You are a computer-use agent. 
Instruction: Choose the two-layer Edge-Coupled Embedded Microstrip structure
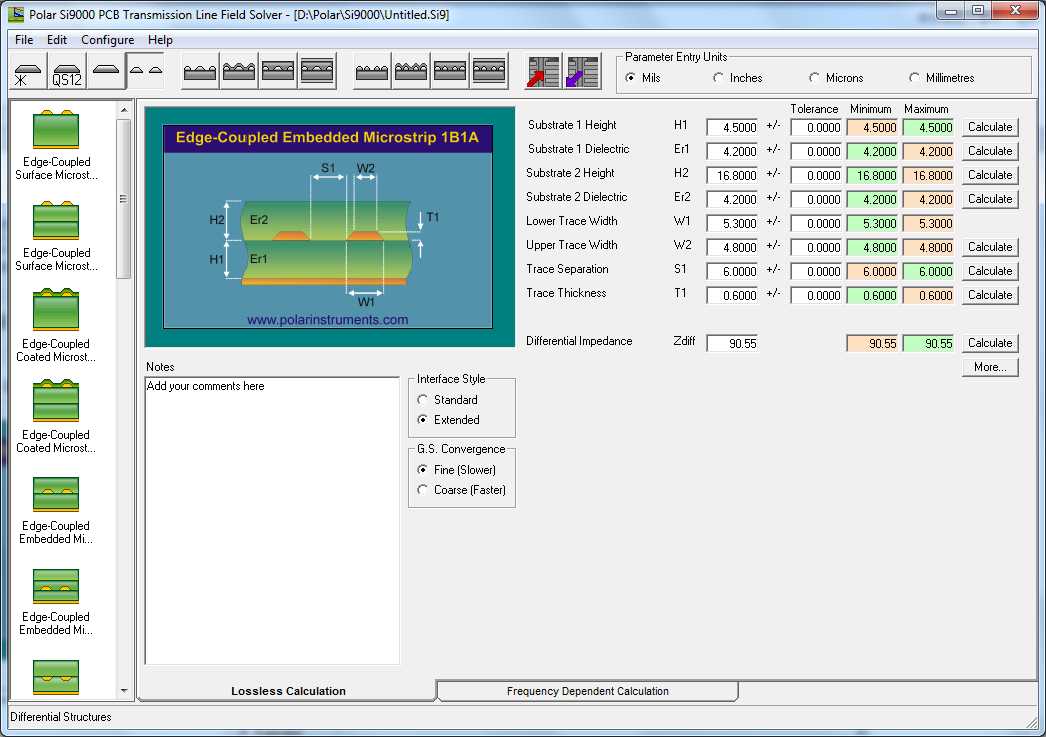point(56,510)
